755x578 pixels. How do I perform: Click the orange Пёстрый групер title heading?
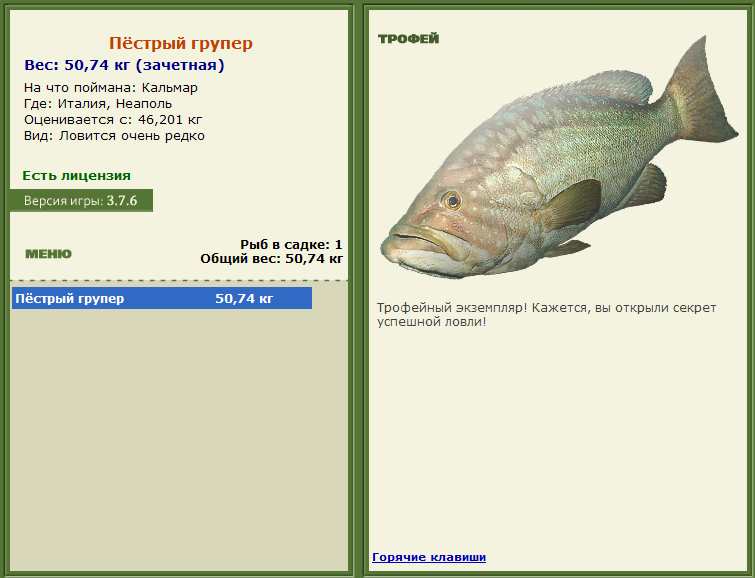[181, 43]
